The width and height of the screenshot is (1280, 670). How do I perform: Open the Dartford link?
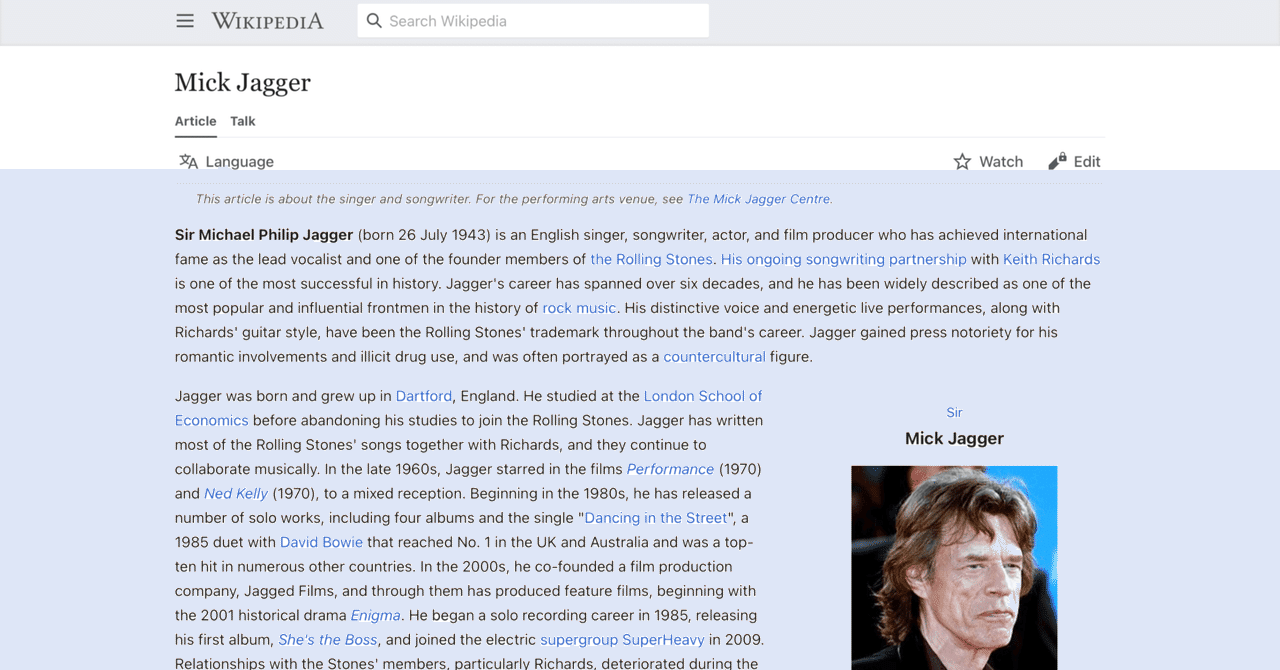(x=424, y=396)
